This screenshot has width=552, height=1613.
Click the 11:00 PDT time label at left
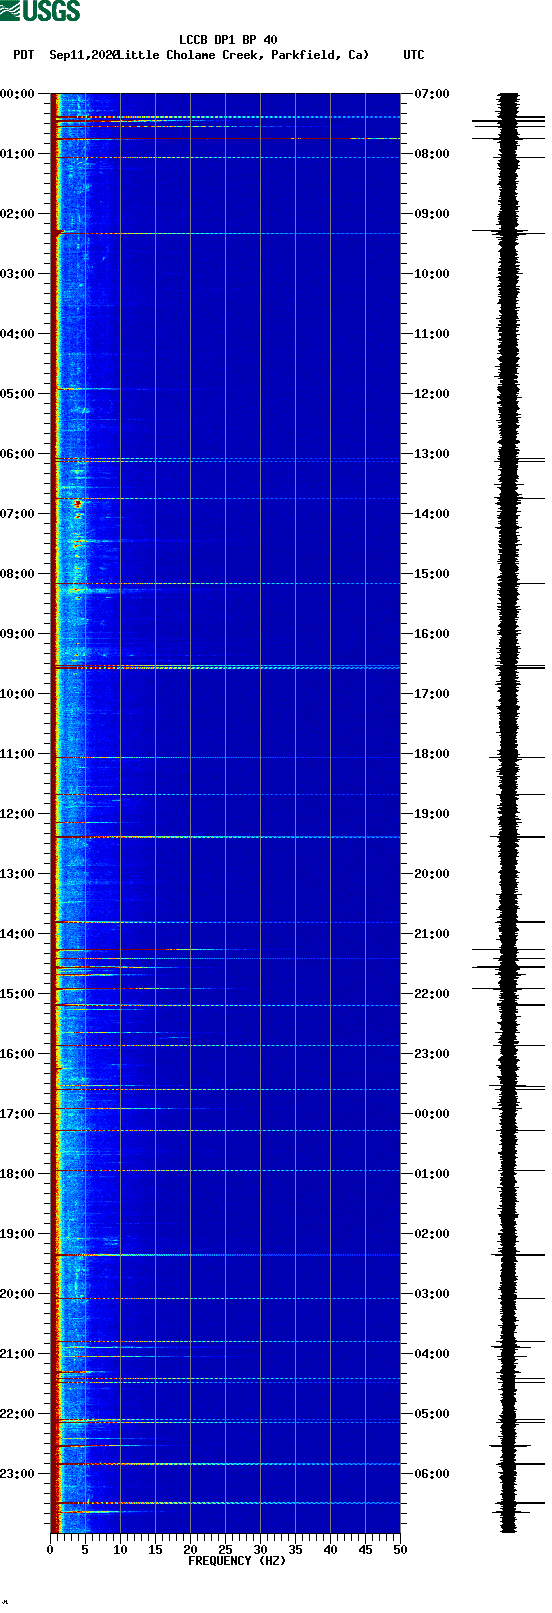pyautogui.click(x=17, y=754)
